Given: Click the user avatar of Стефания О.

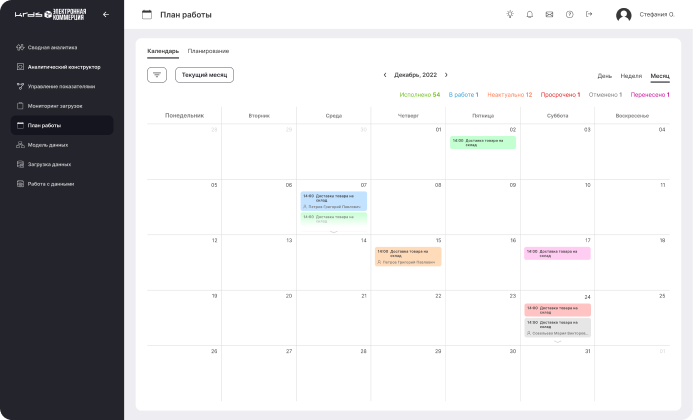Looking at the screenshot, I should tap(624, 15).
